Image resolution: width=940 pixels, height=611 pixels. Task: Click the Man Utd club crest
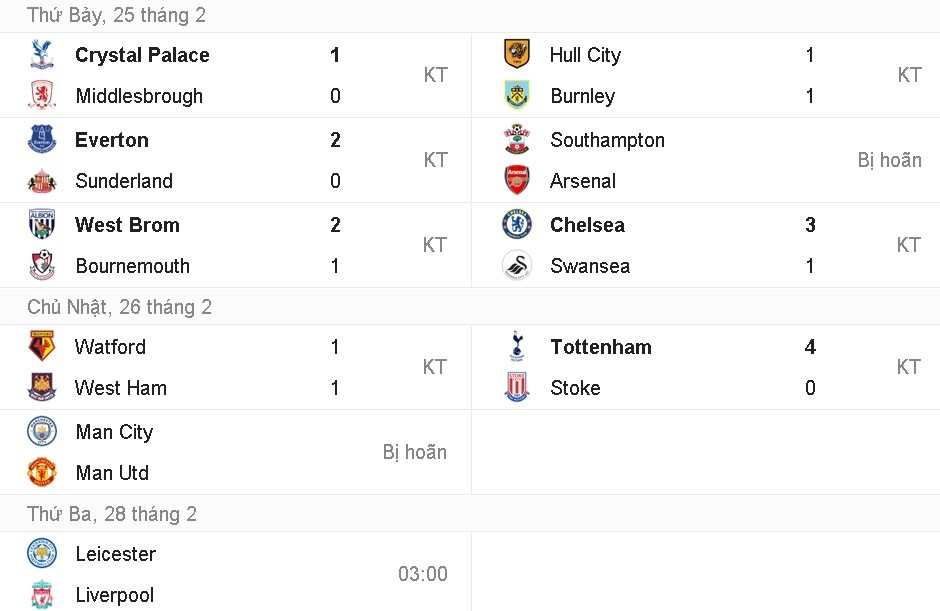(42, 473)
